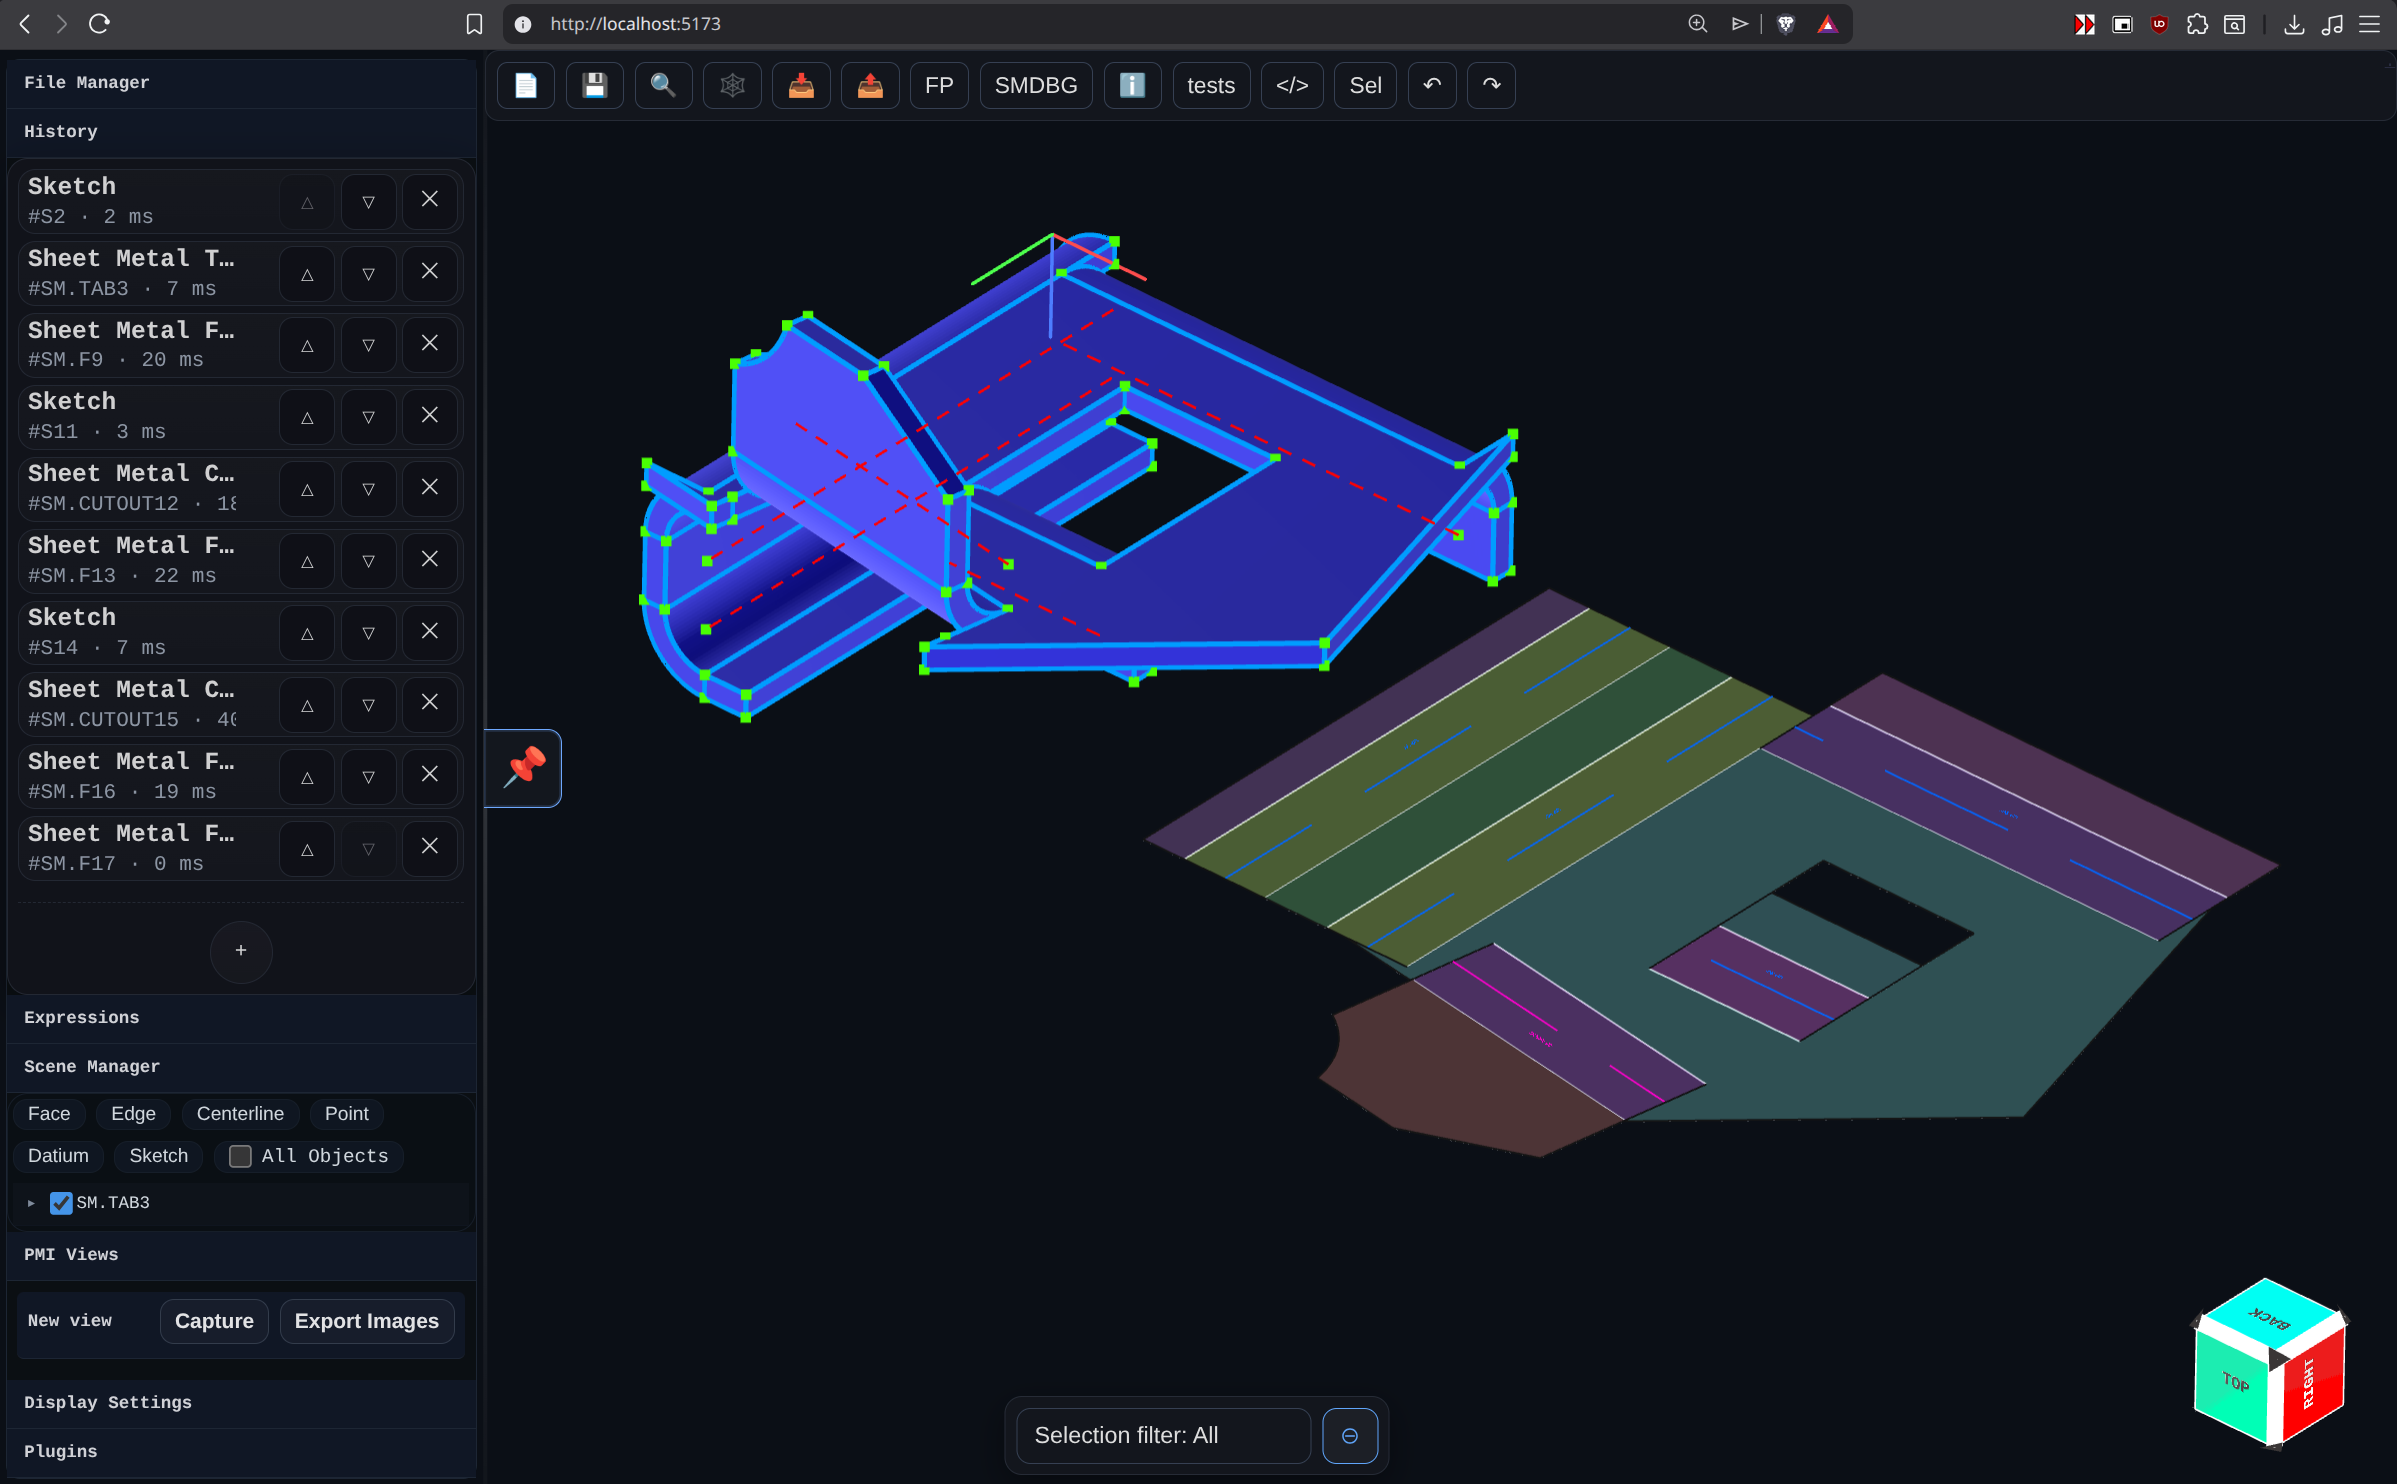Toggle the Datium selection filter

[x=58, y=1156]
